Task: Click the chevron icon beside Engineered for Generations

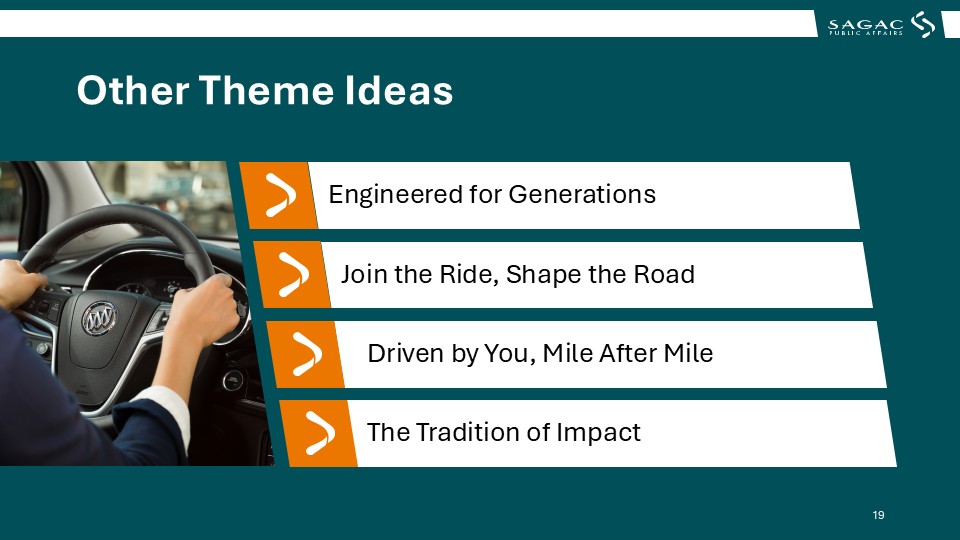Action: (280, 195)
